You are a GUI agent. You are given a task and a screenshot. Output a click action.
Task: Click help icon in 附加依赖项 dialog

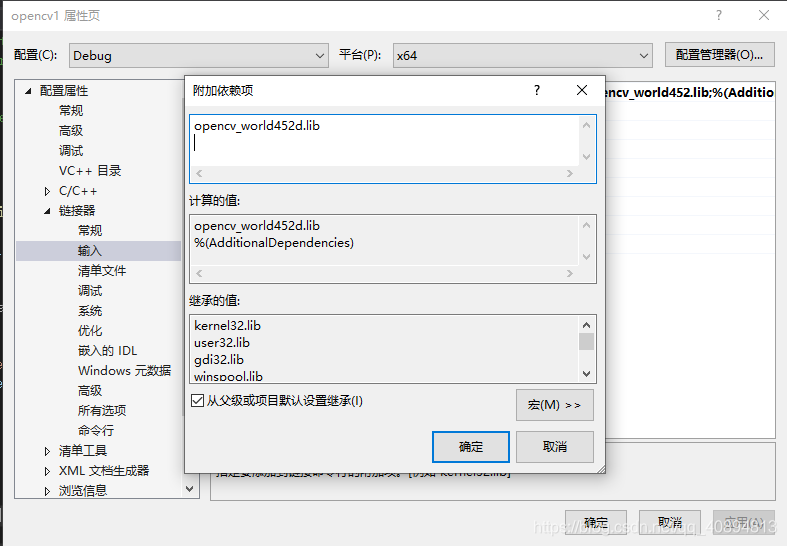(537, 90)
